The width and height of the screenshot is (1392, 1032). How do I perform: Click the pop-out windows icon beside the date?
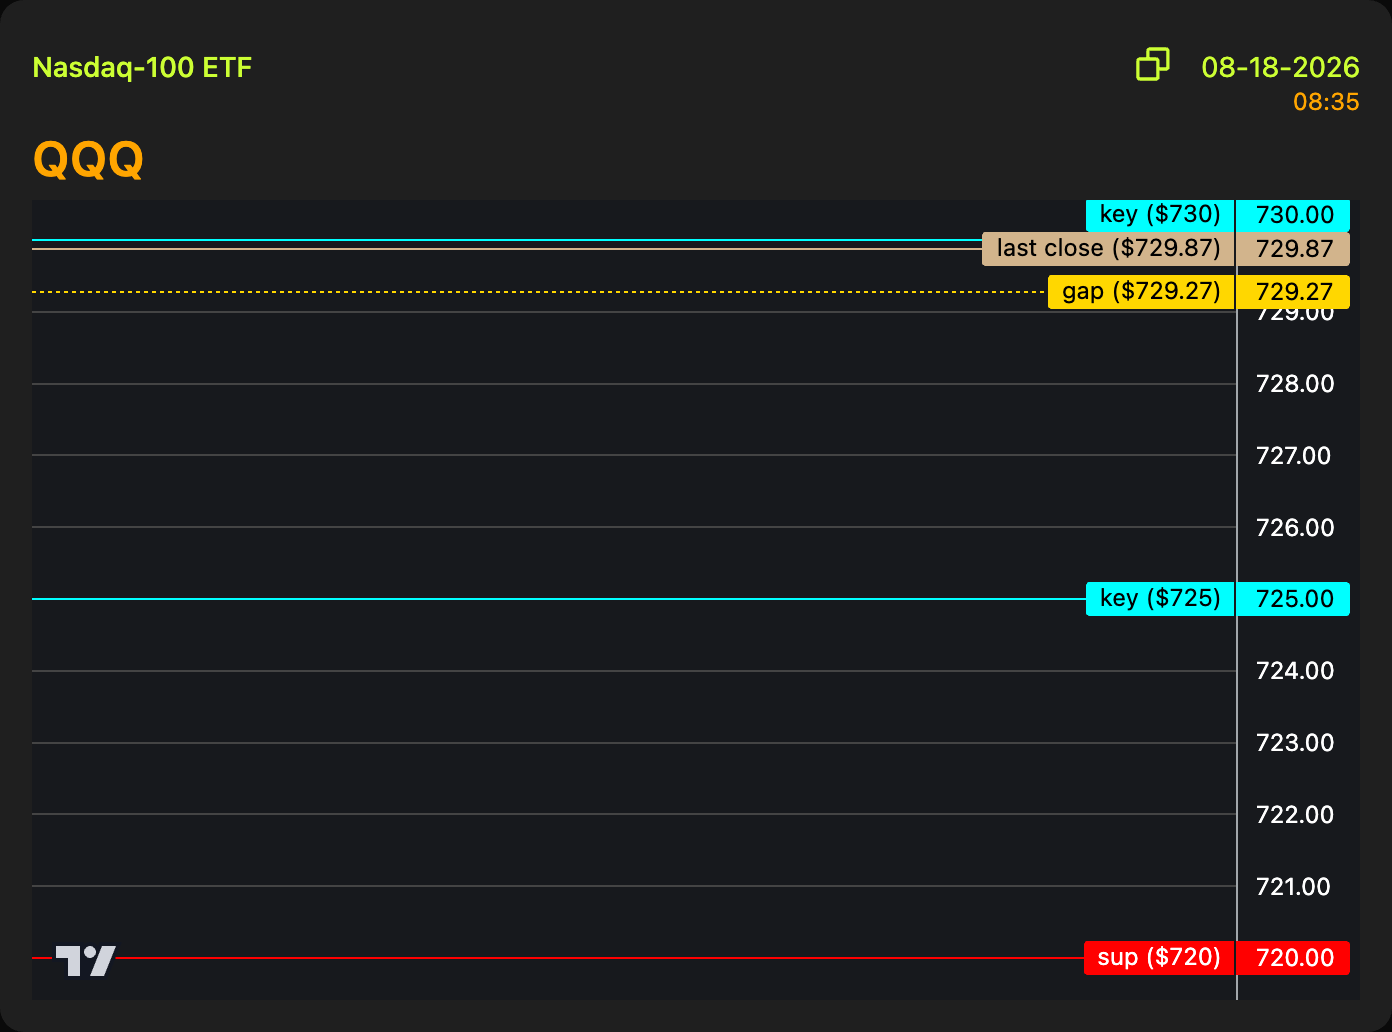point(1153,65)
